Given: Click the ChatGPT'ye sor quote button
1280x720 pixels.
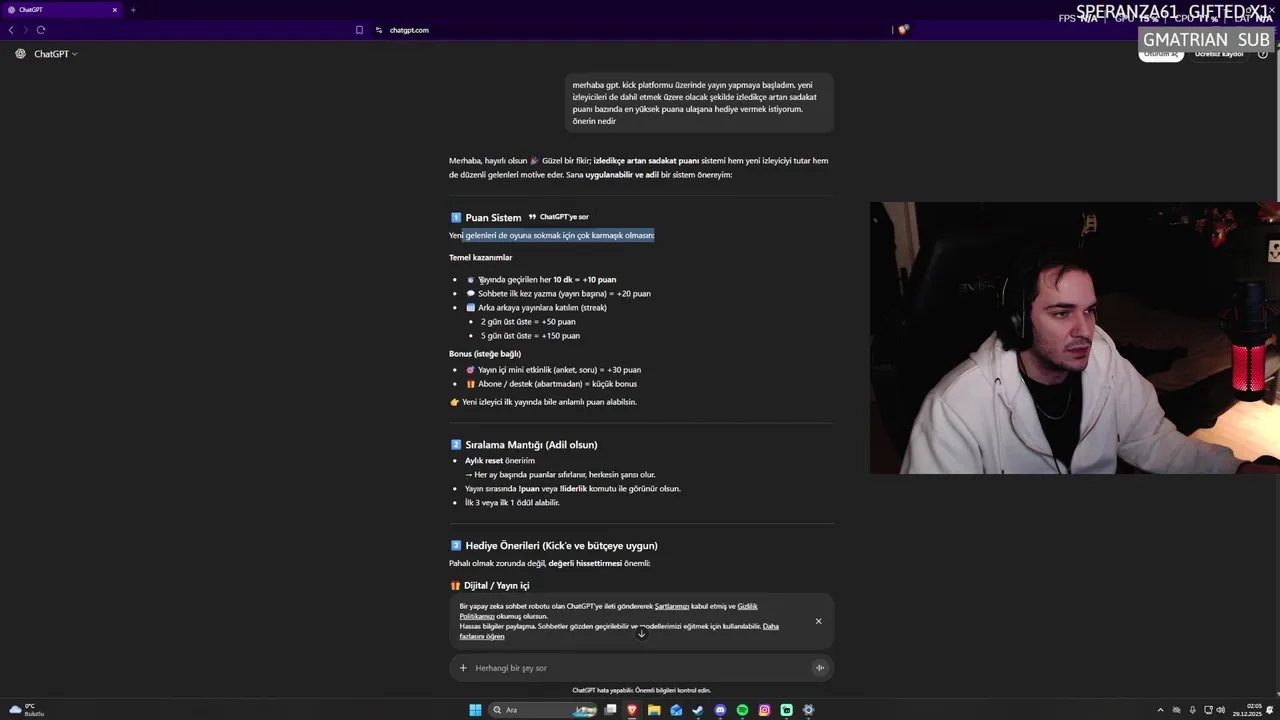Looking at the screenshot, I should tap(558, 217).
